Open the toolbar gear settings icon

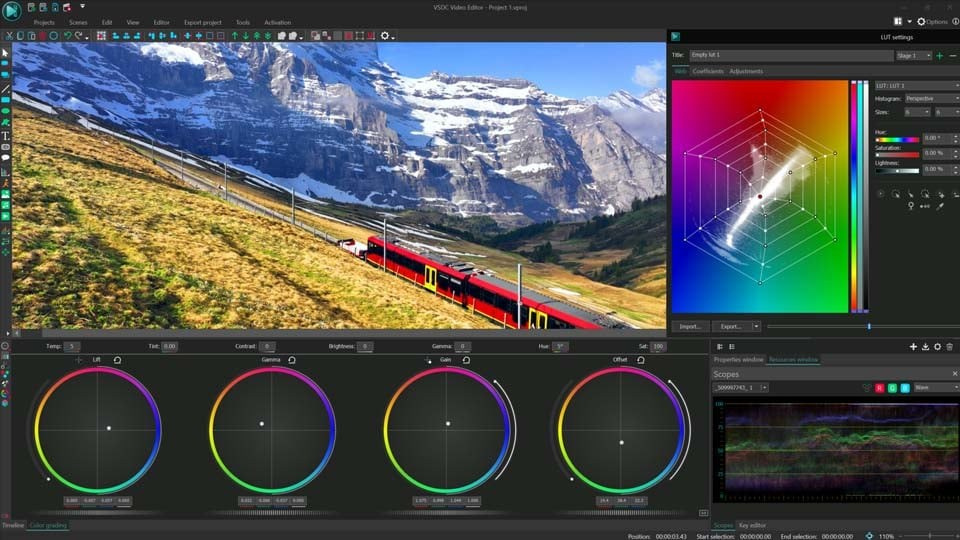coord(384,36)
